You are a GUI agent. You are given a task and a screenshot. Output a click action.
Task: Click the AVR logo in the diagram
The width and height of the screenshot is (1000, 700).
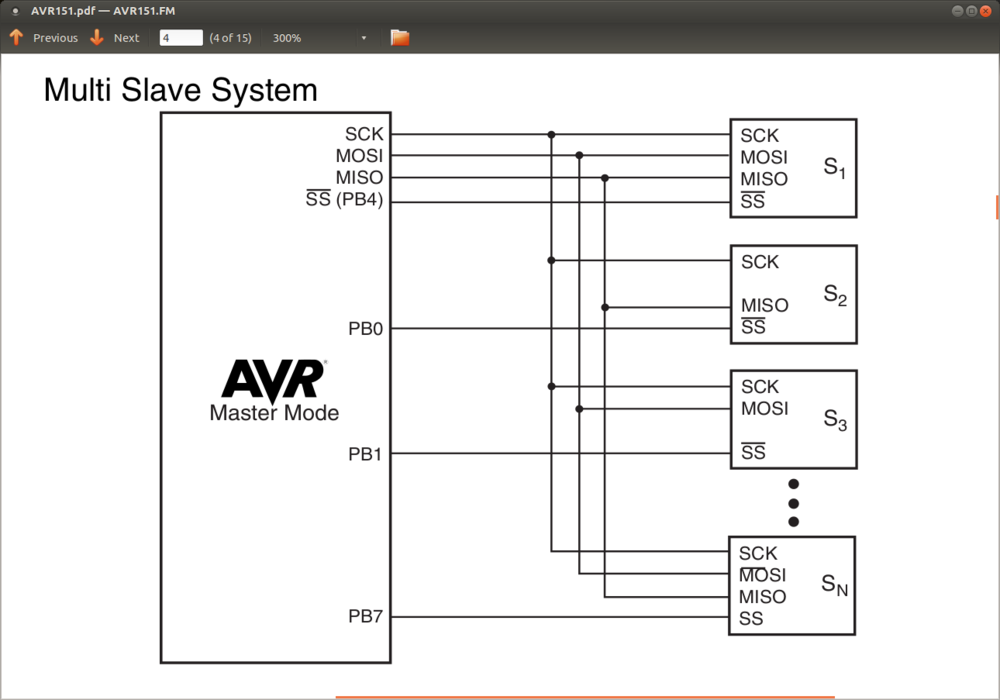(273, 380)
